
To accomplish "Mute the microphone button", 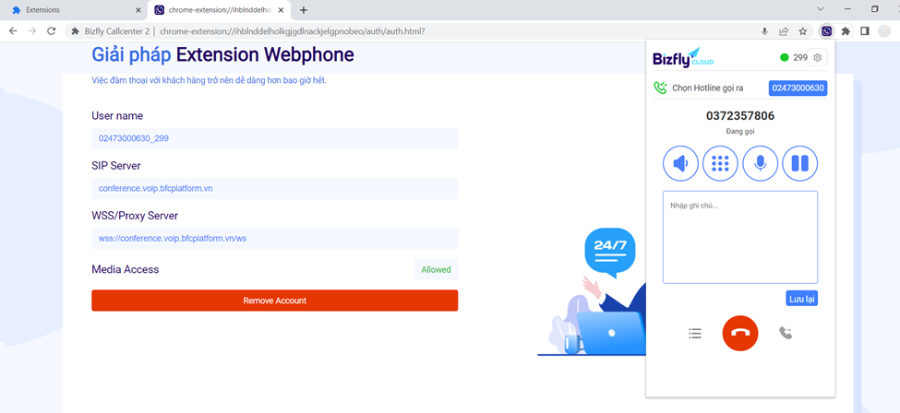I will tap(760, 163).
